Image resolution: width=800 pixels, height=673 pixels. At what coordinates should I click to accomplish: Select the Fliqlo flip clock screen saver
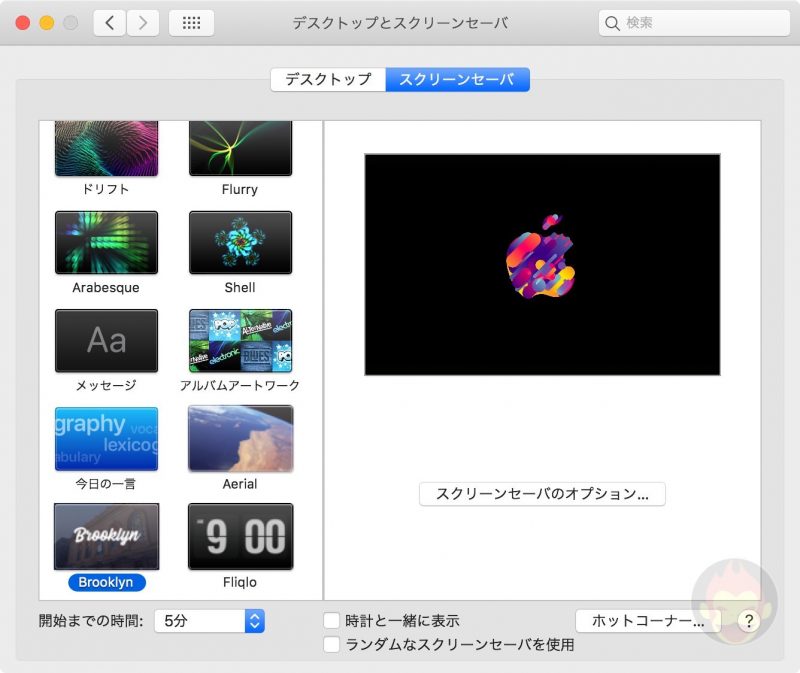[240, 535]
